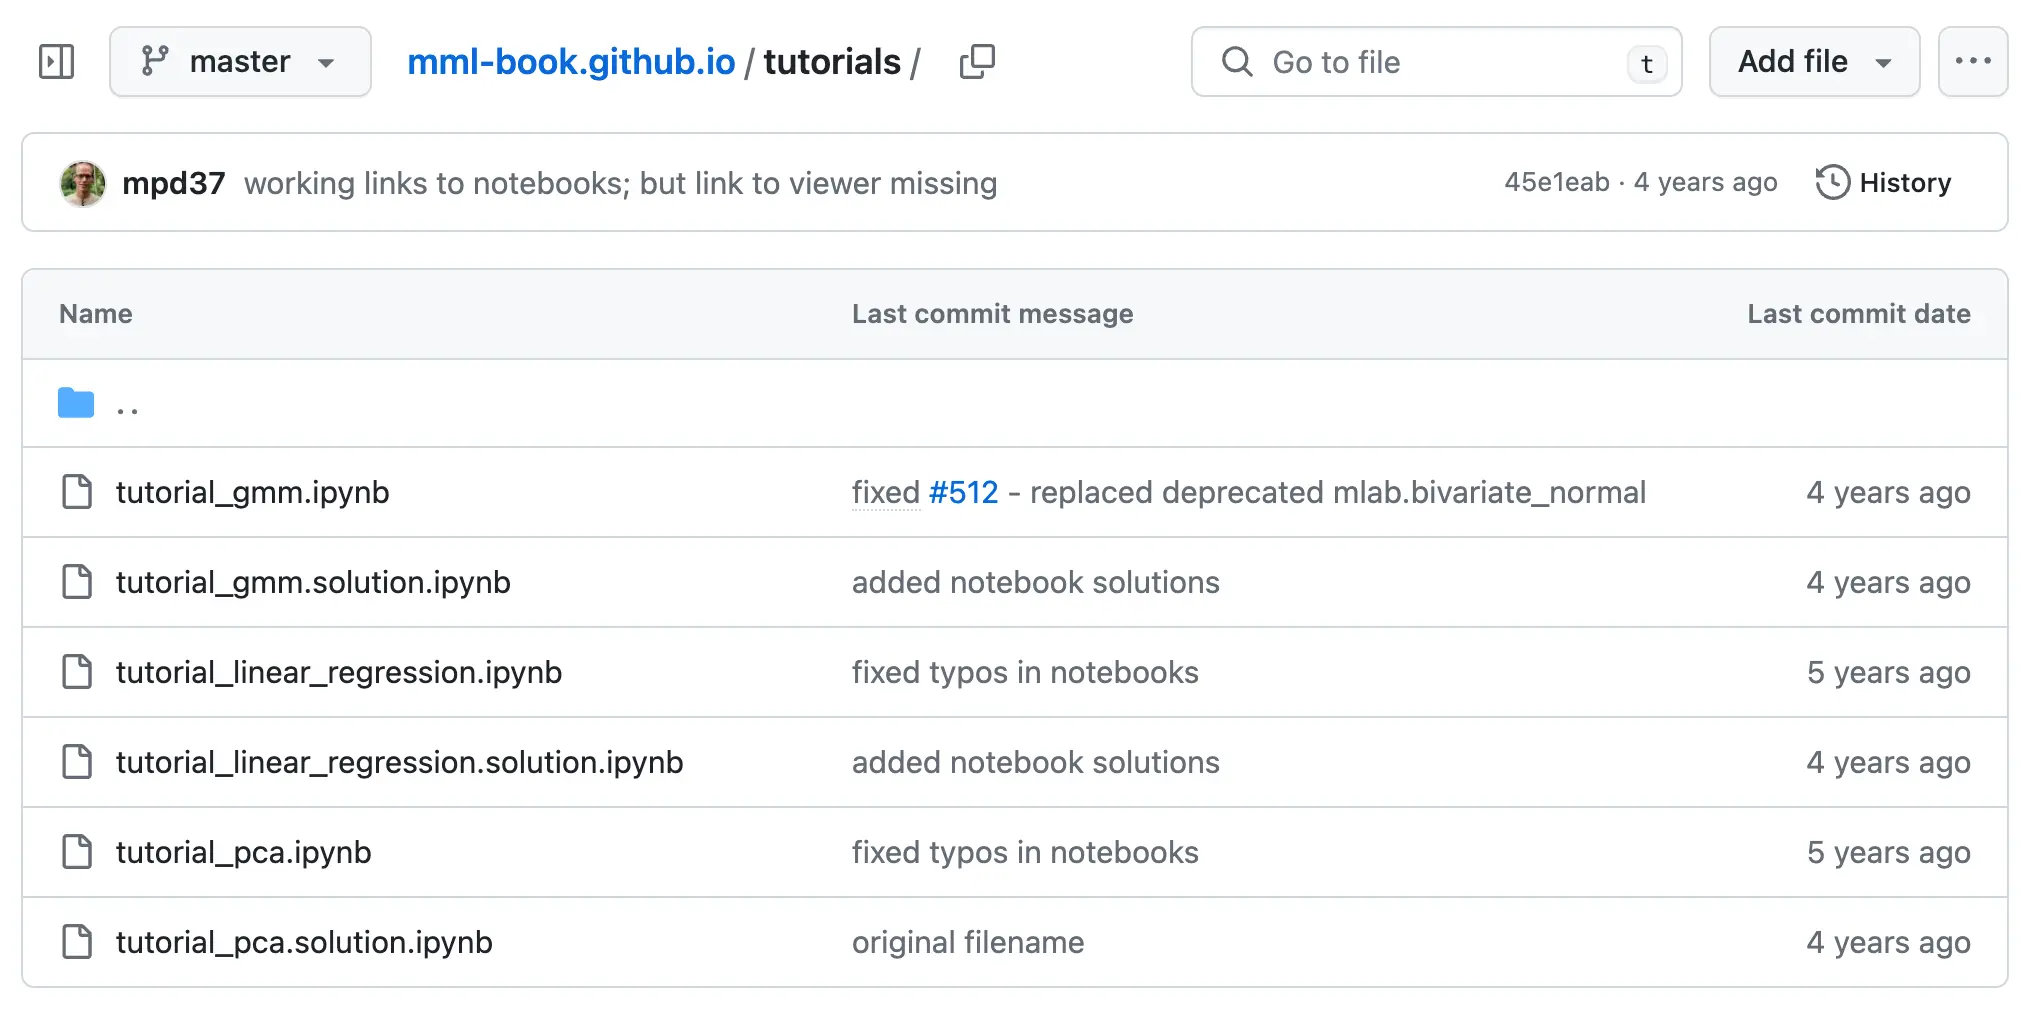This screenshot has width=2024, height=1022.
Task: Copy the path with the copy icon
Action: [x=977, y=62]
